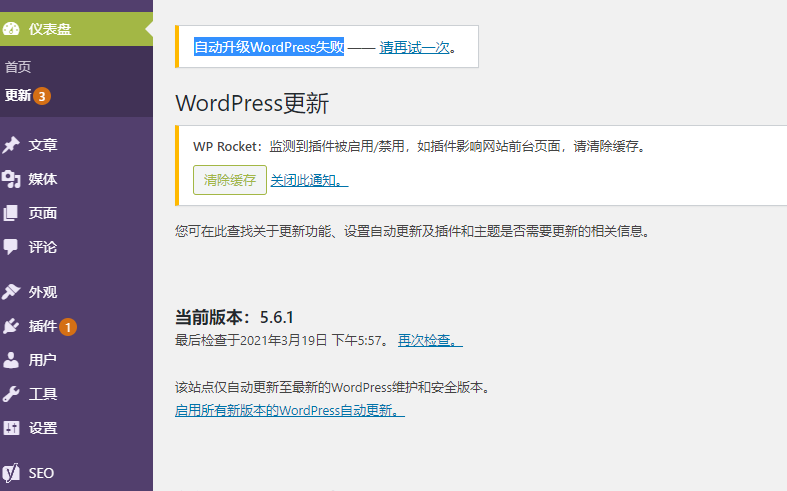Click the wrench icon beside 工具
The height and width of the screenshot is (491, 787).
point(11,394)
